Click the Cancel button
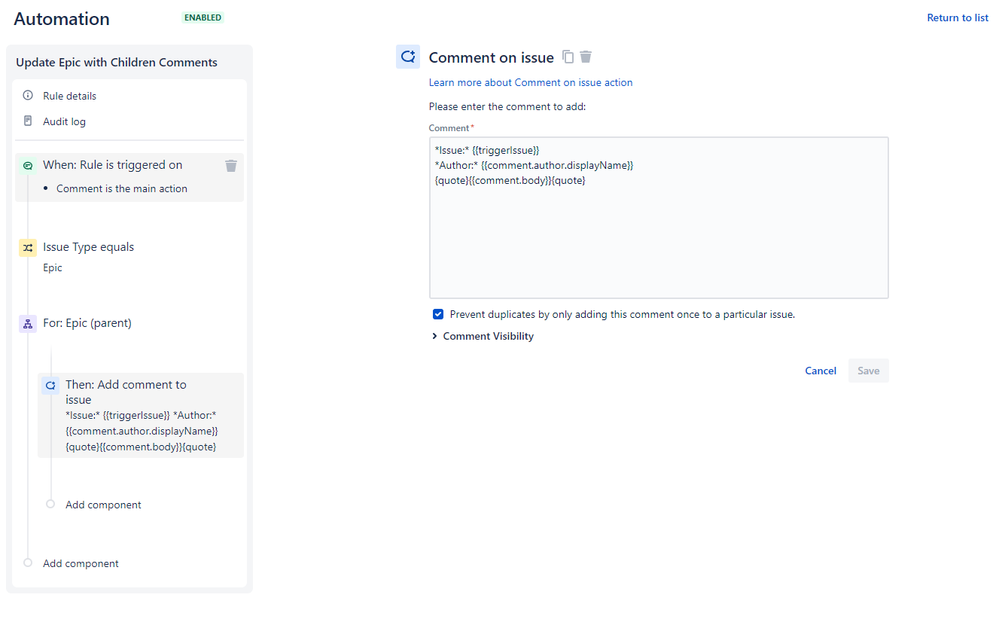This screenshot has width=999, height=635. tap(821, 371)
